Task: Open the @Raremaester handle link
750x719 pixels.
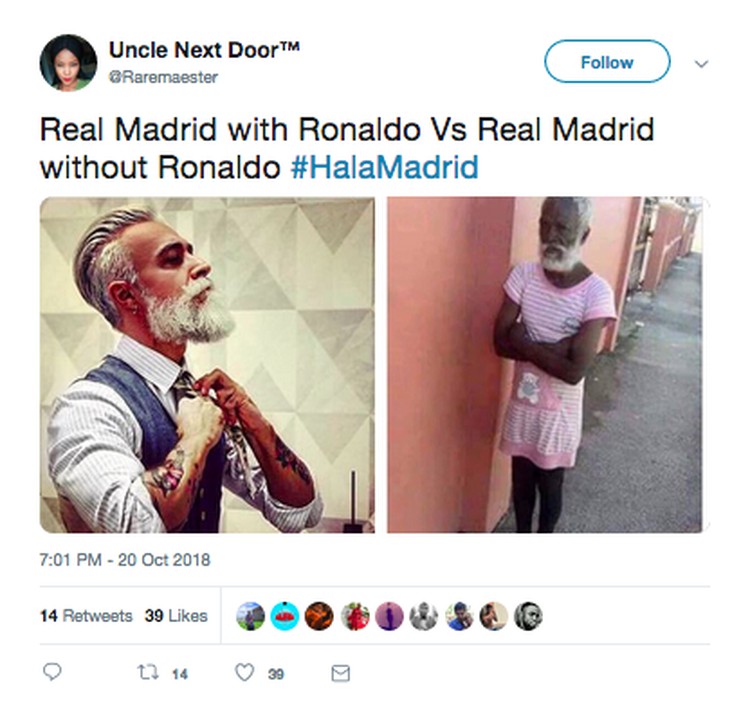Action: [163, 77]
